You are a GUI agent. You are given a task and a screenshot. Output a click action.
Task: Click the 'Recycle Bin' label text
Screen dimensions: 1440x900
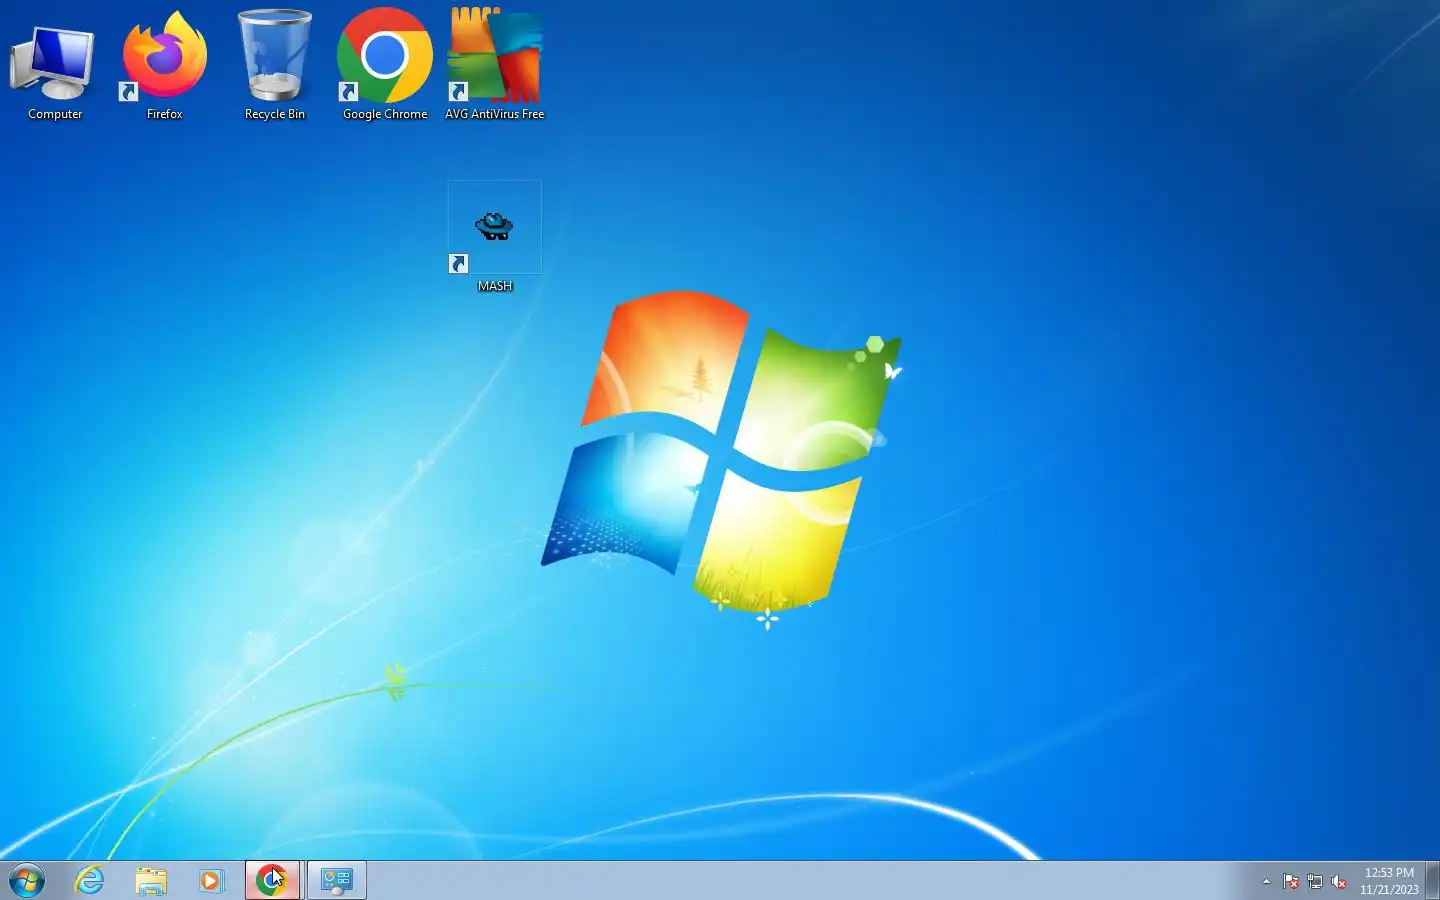[x=275, y=114]
